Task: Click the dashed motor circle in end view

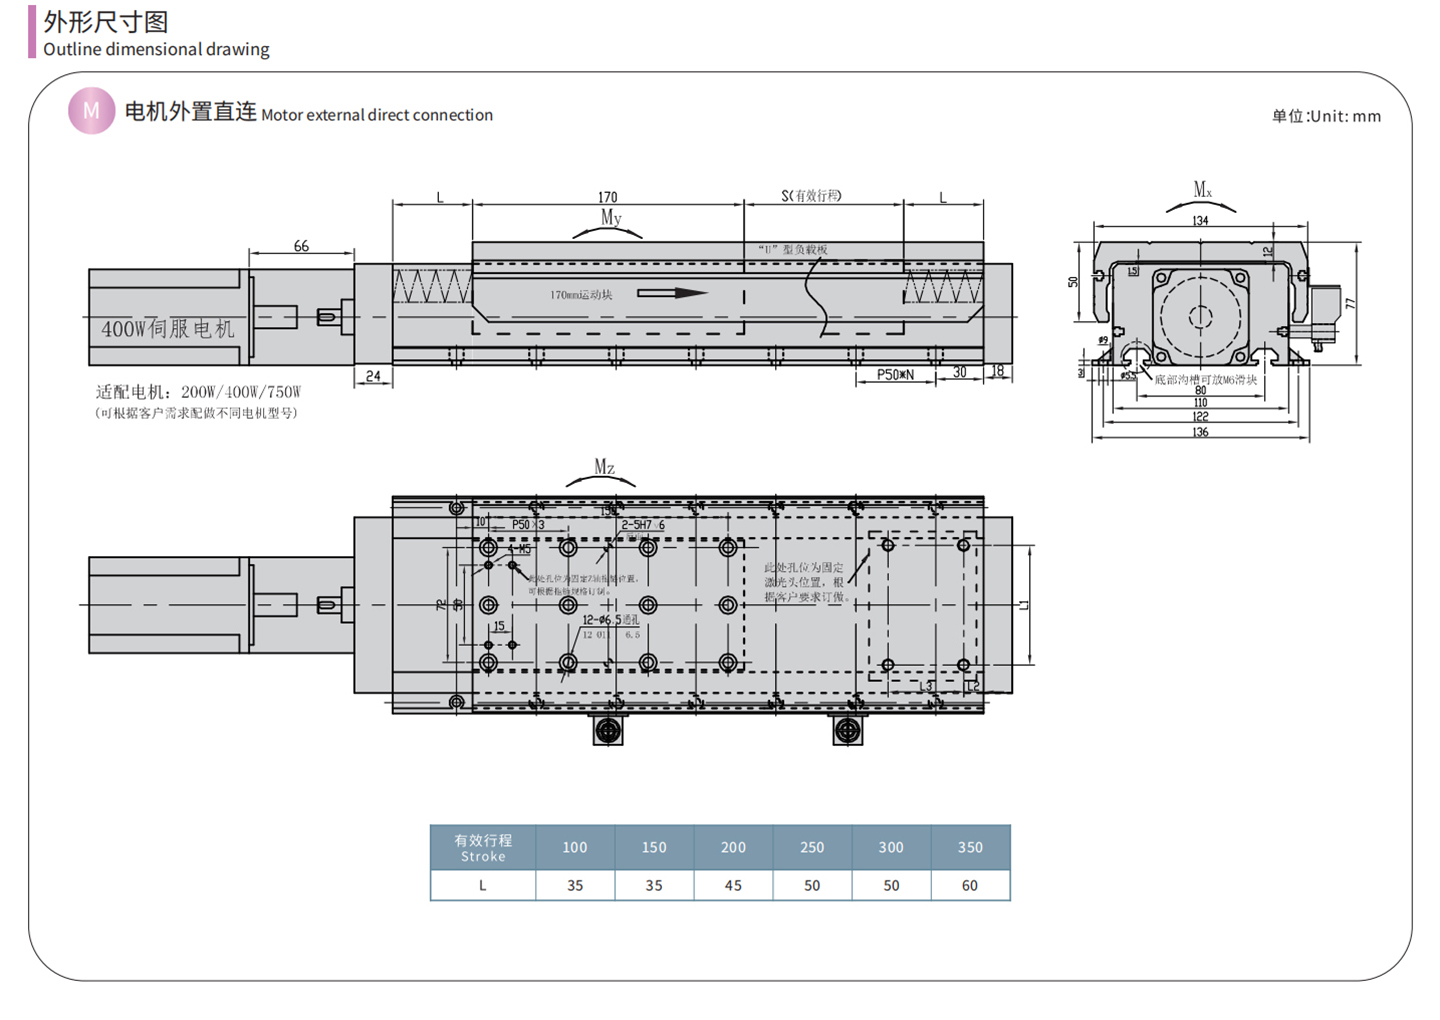Action: coord(1200,317)
